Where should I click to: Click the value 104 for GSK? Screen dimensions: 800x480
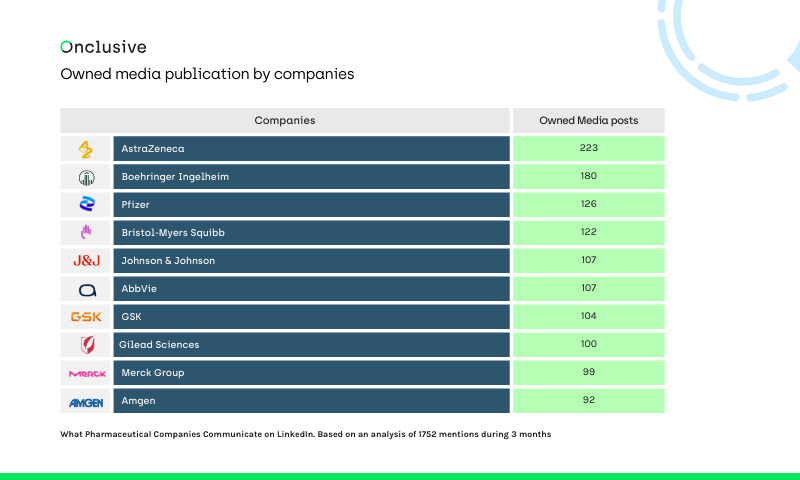589,316
